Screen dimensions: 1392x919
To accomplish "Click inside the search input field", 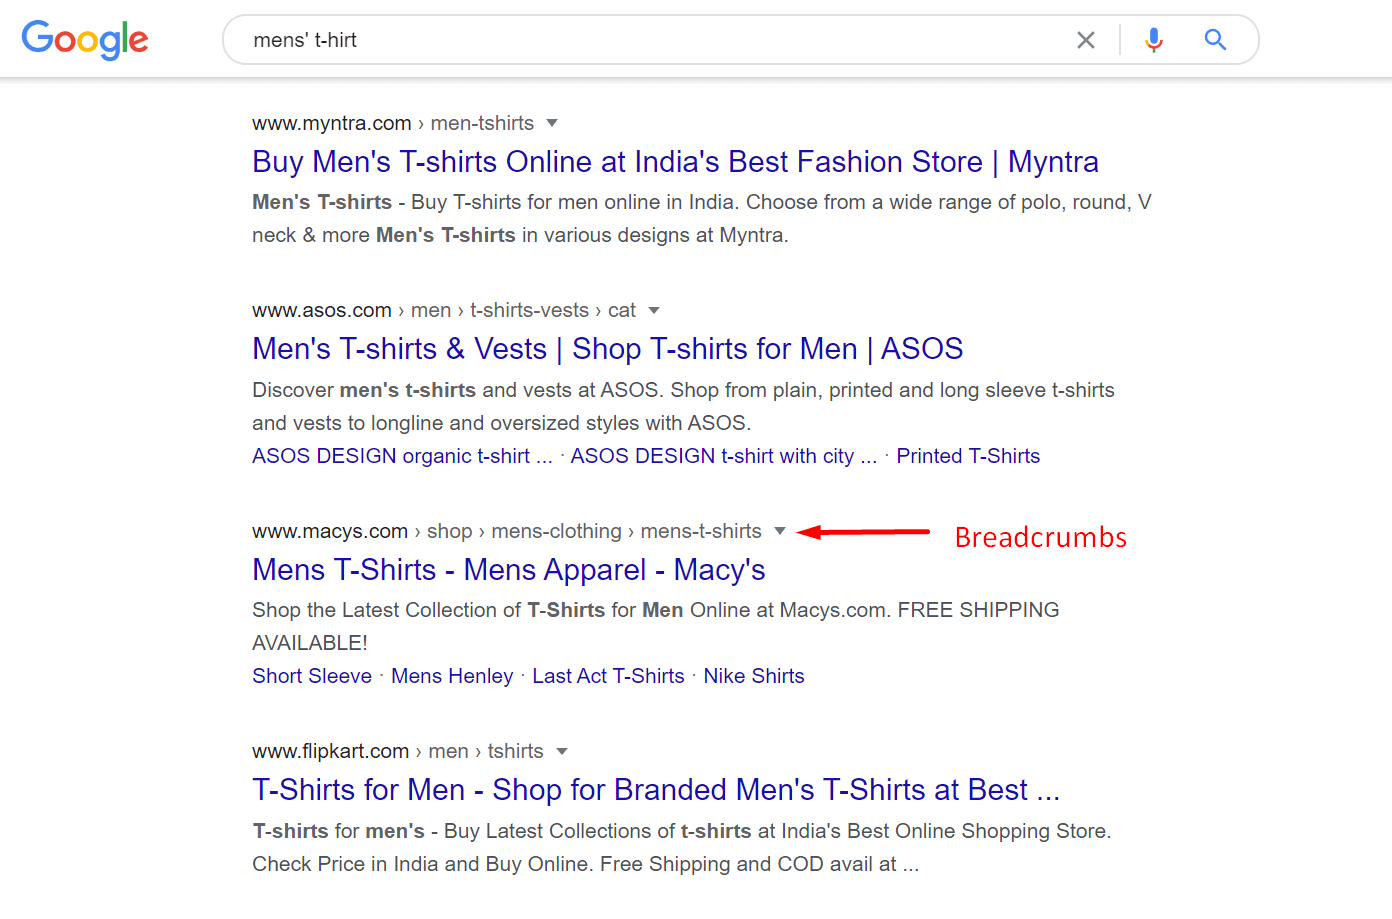I will 600,40.
